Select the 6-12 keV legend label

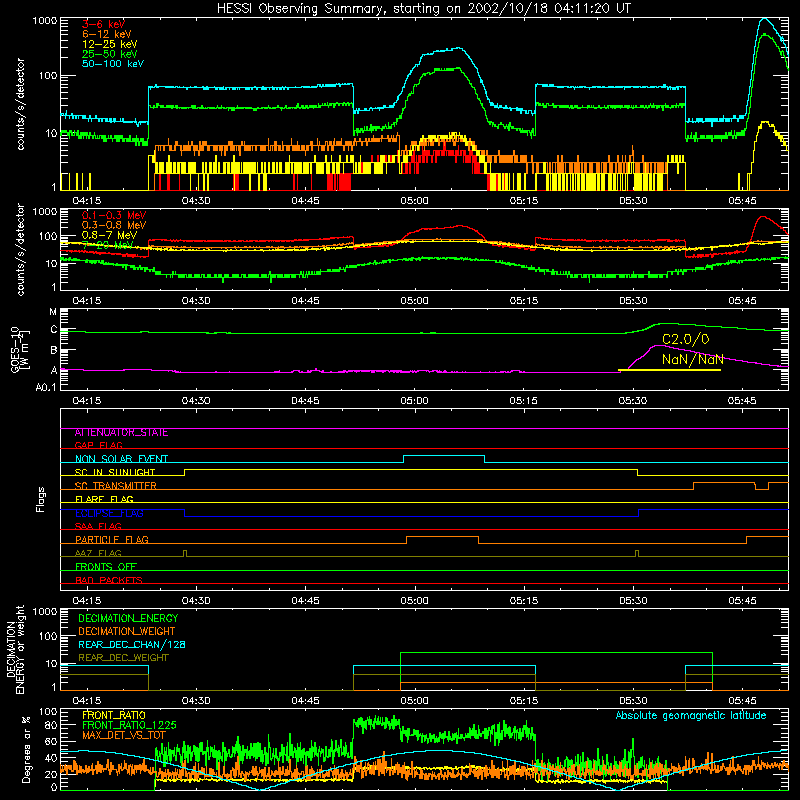point(107,34)
